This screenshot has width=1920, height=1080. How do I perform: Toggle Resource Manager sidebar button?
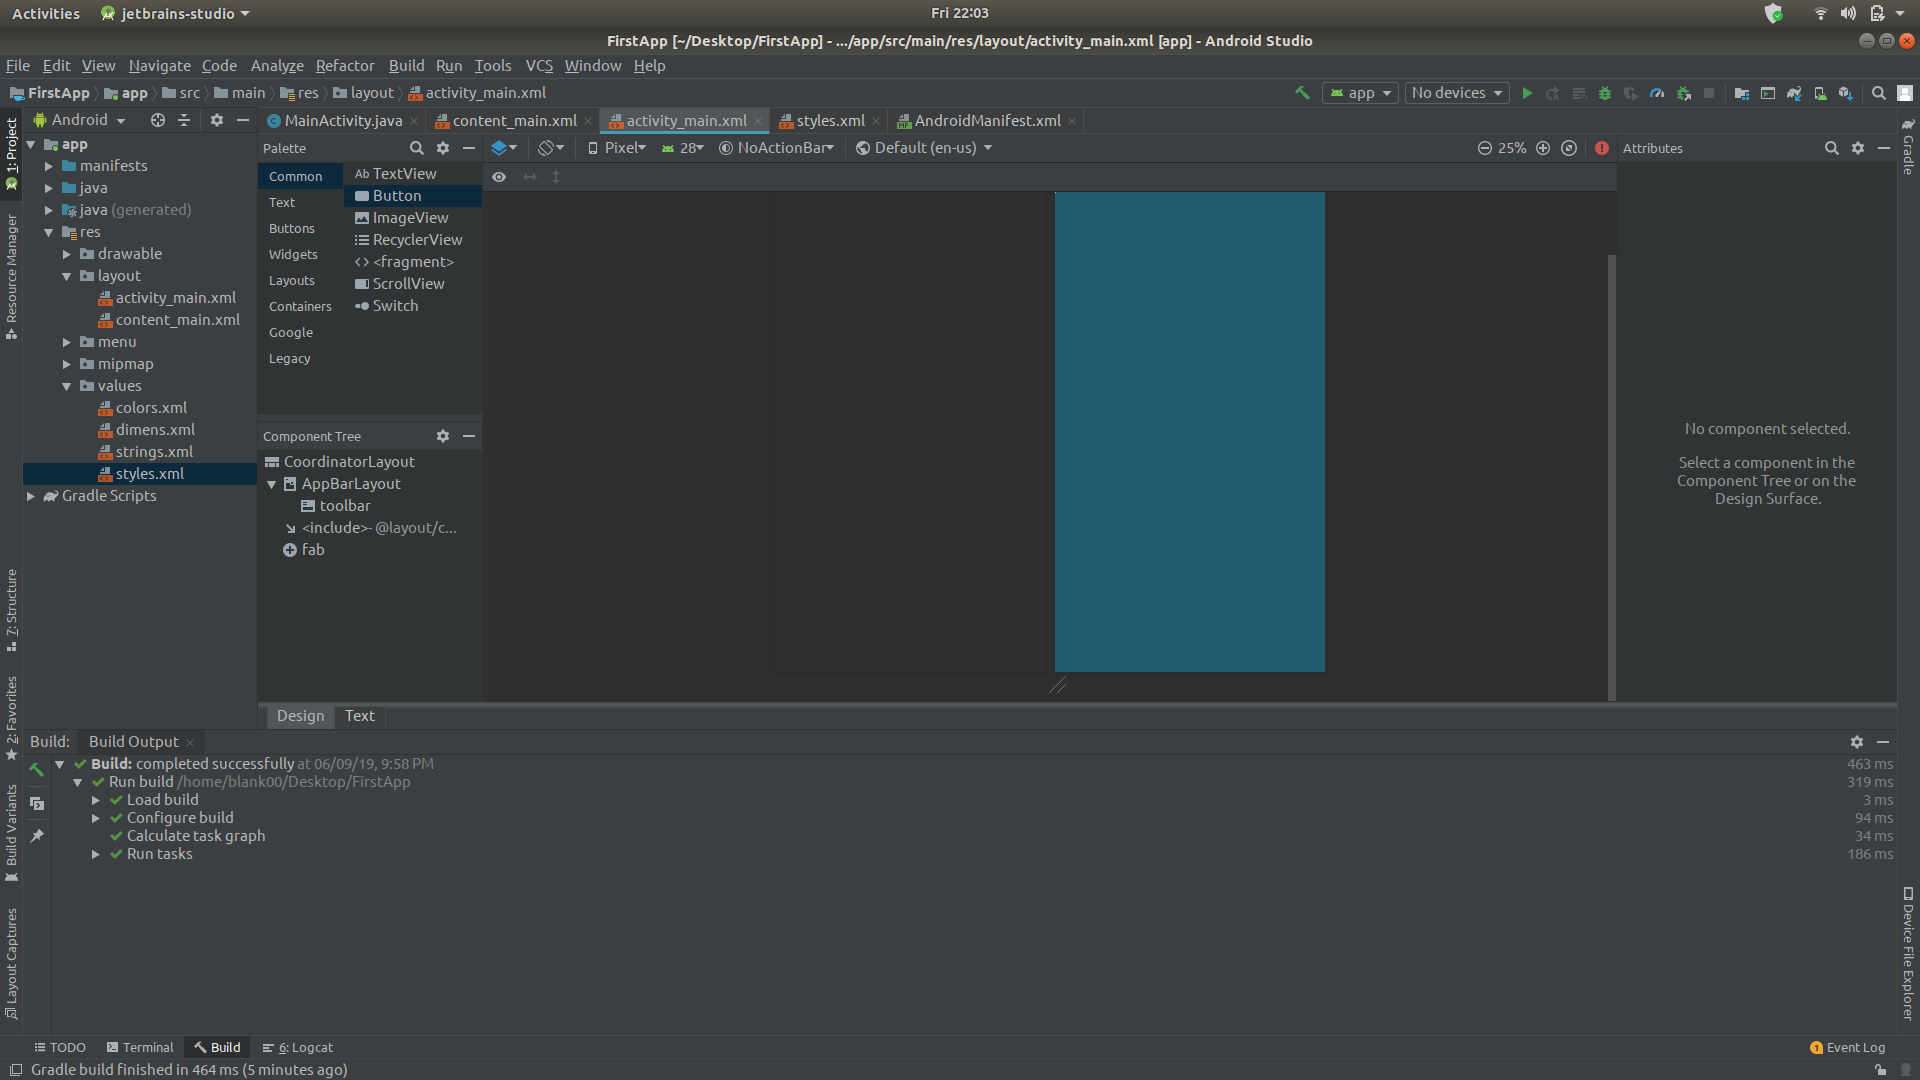point(12,276)
